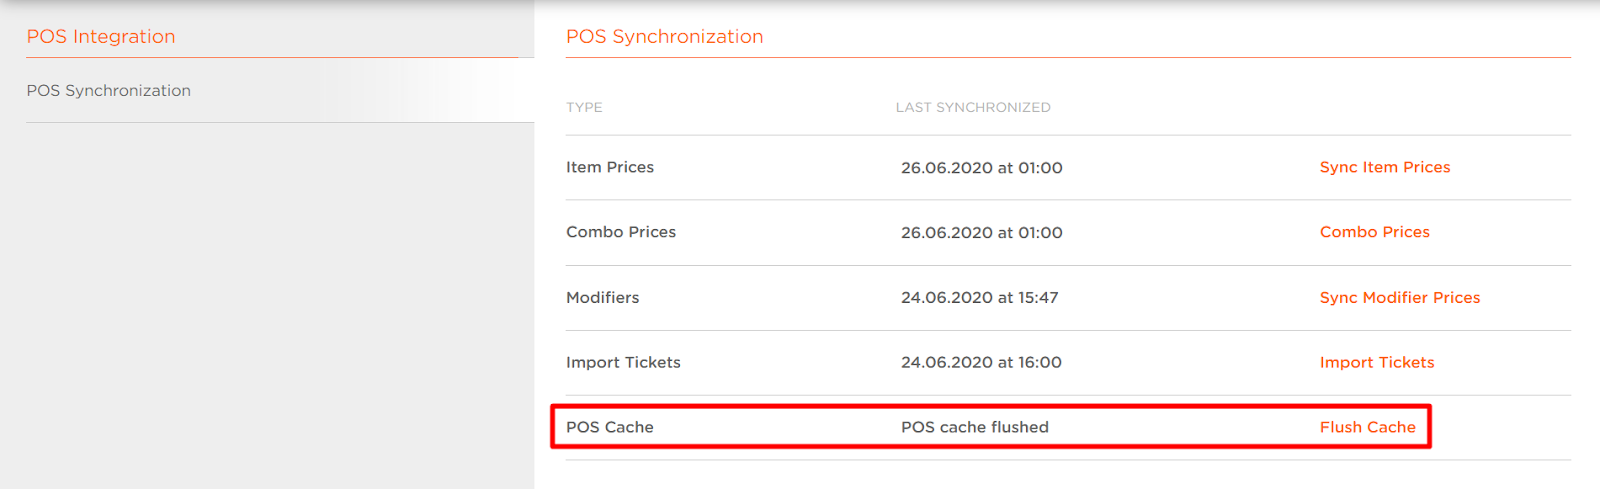1600x489 pixels.
Task: Click the POS Synchronization panel title
Action: [x=664, y=37]
